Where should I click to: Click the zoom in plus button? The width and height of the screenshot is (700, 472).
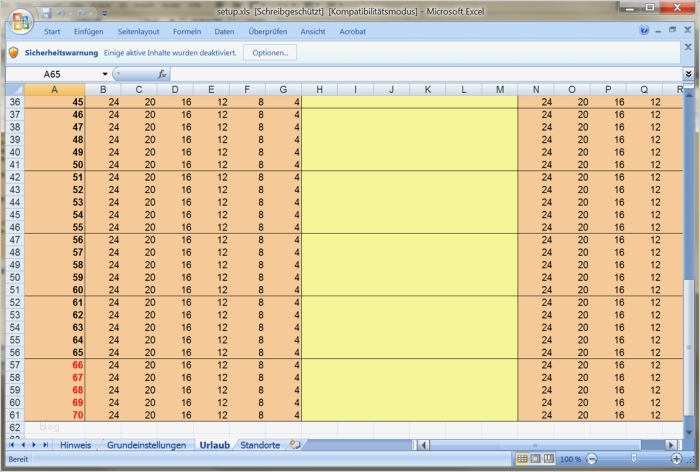[677, 459]
